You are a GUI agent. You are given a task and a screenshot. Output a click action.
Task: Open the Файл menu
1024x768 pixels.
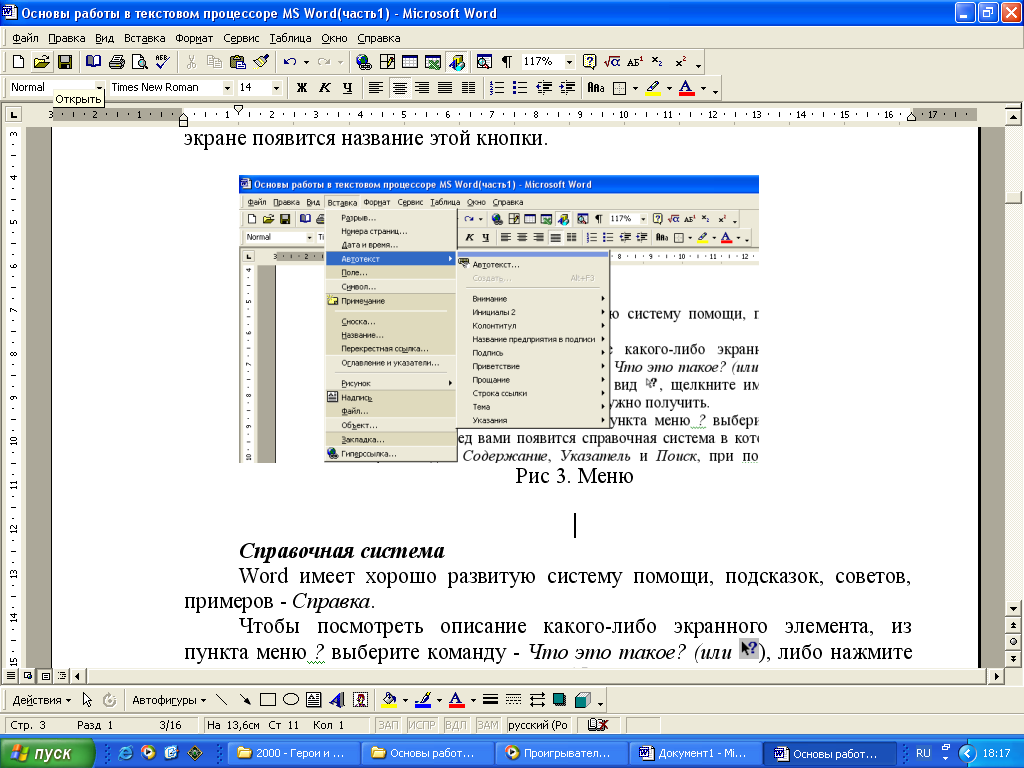coord(25,39)
